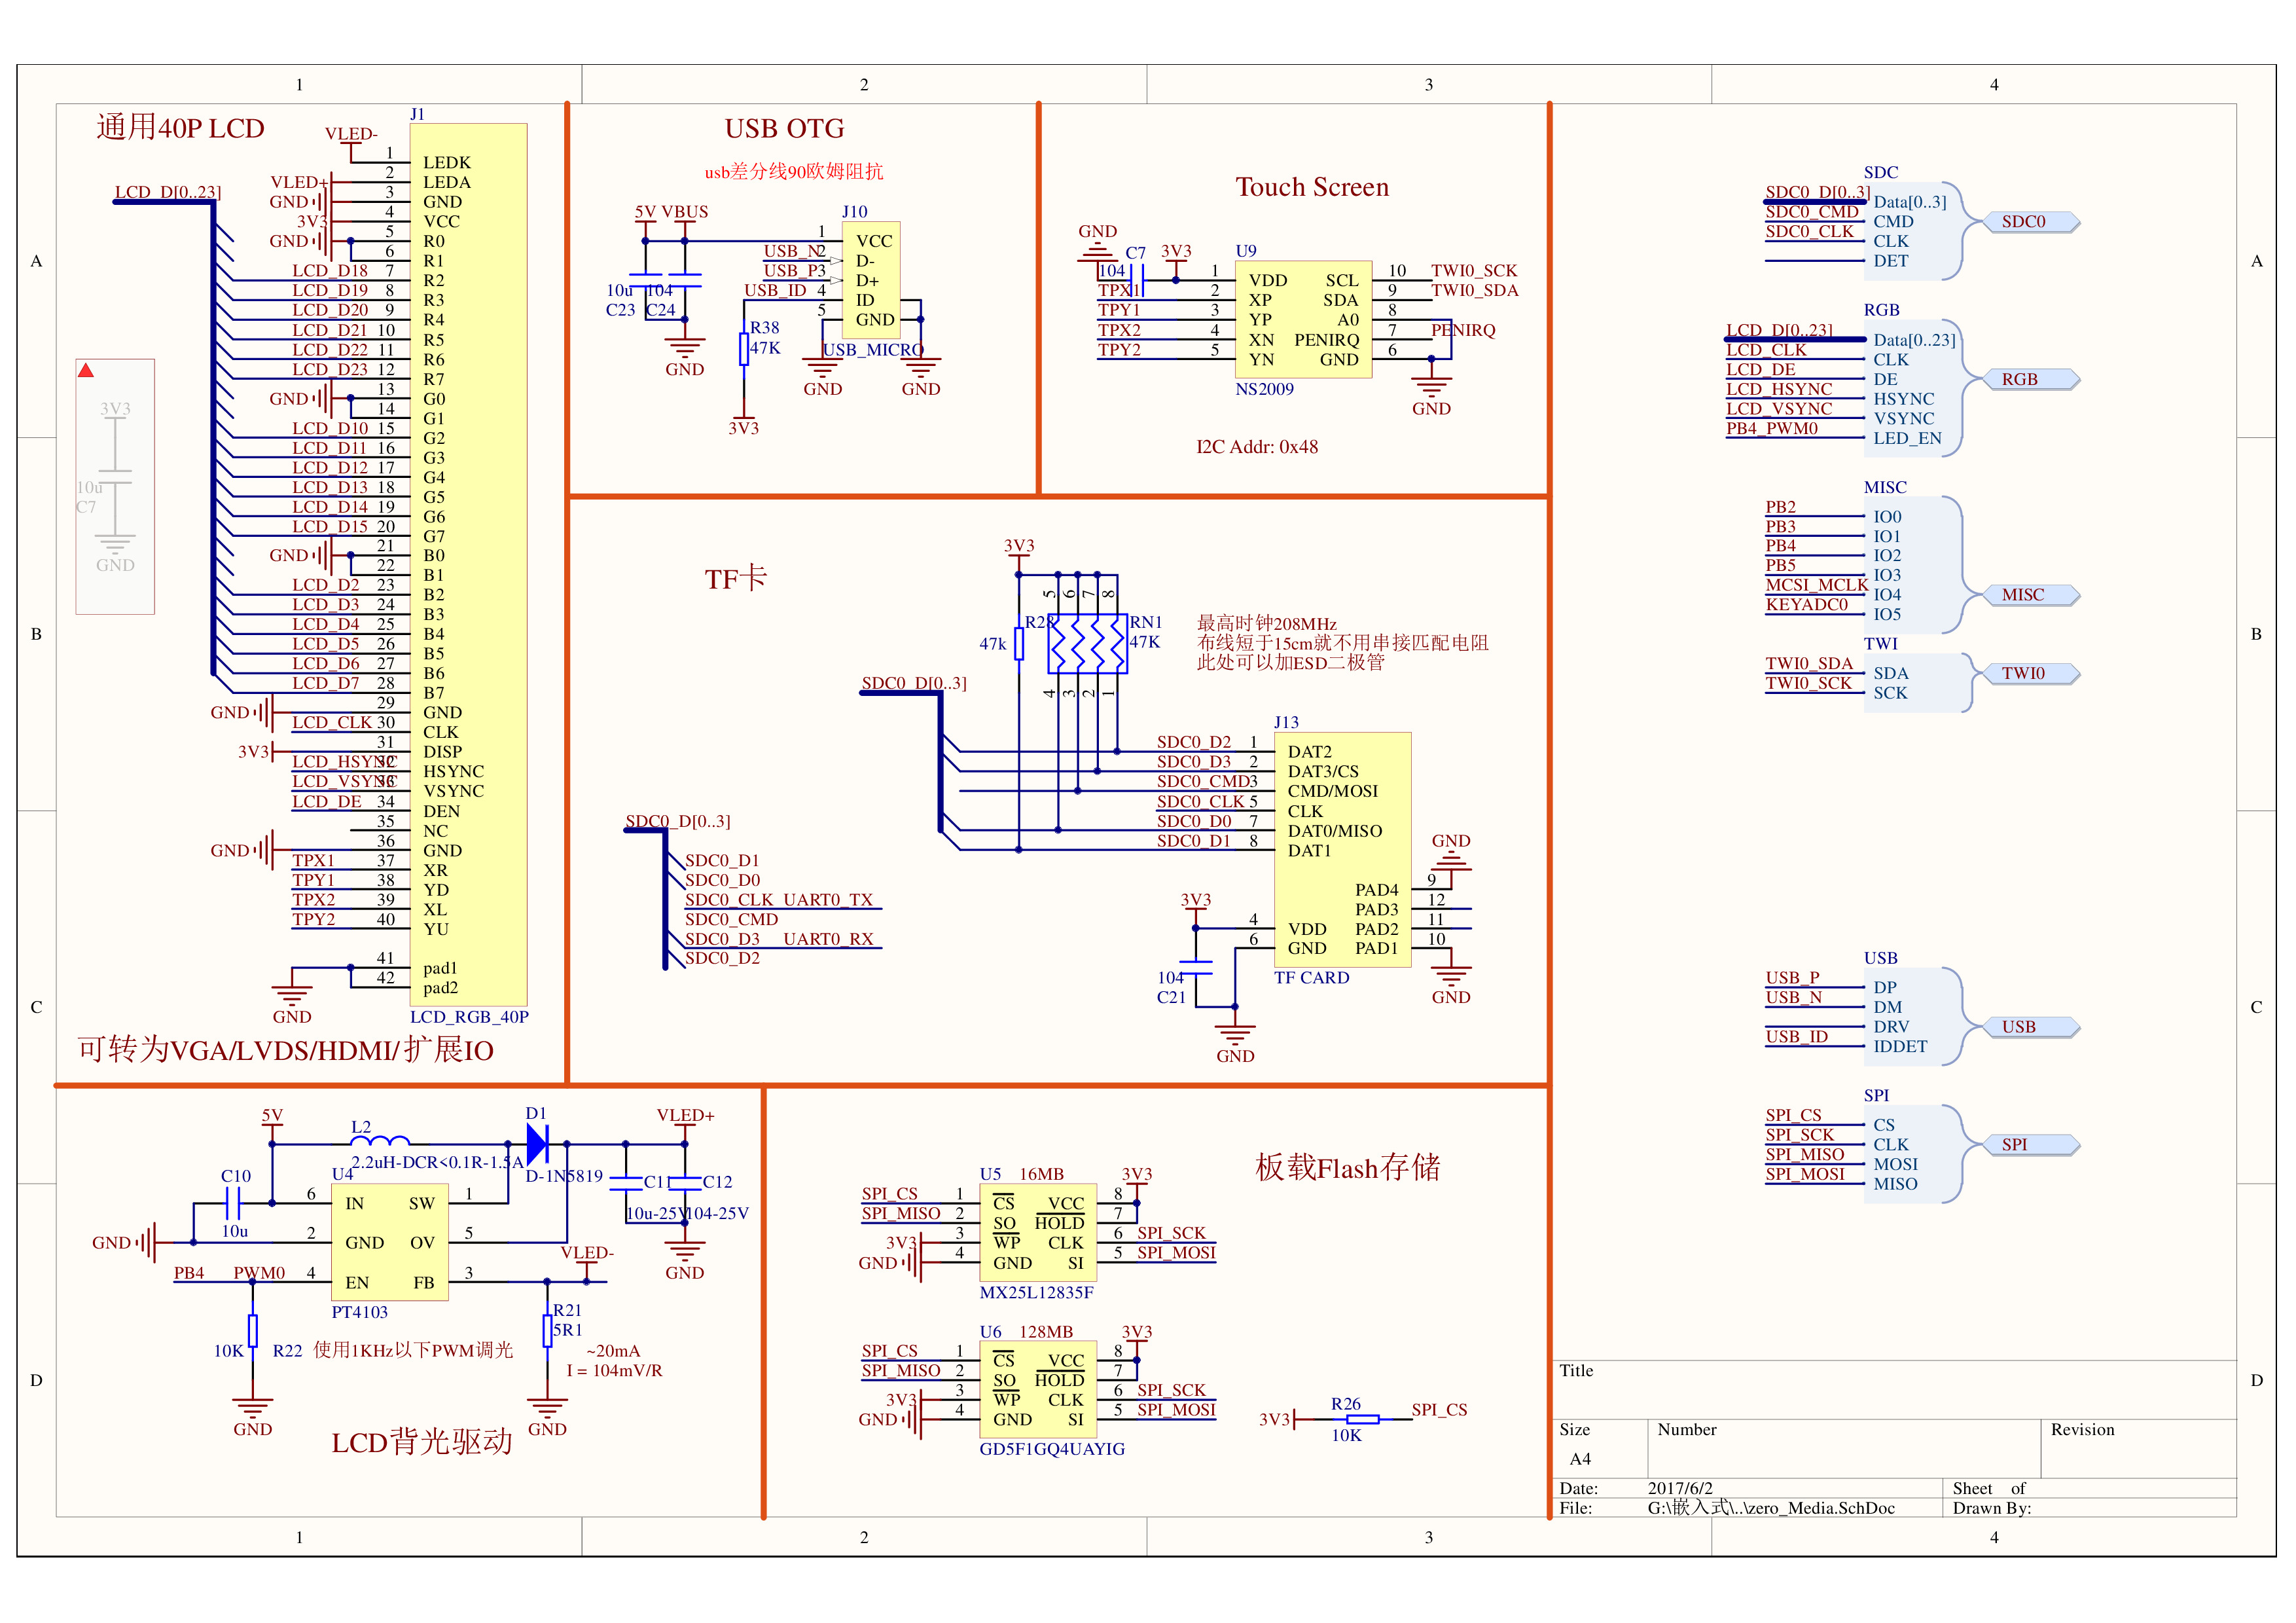Click the LCD_D[0..23] bus label at left
The height and width of the screenshot is (1623, 2296).
[x=167, y=192]
